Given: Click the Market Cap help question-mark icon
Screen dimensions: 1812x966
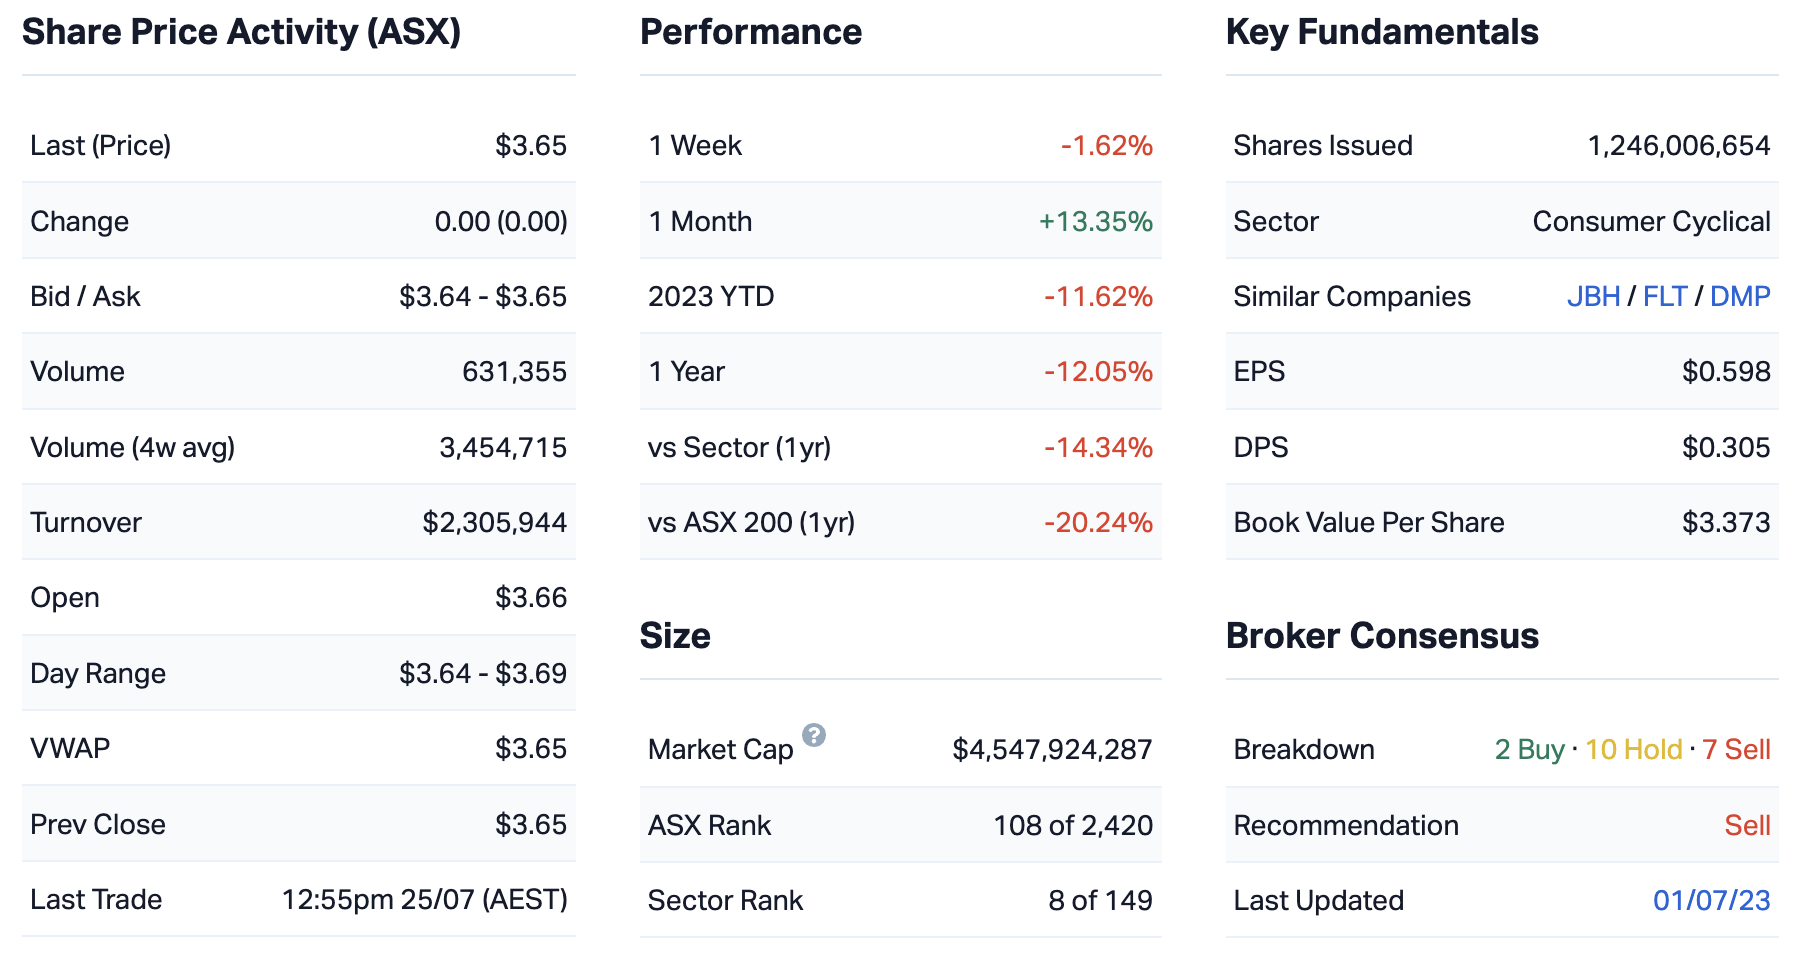Looking at the screenshot, I should coord(814,736).
